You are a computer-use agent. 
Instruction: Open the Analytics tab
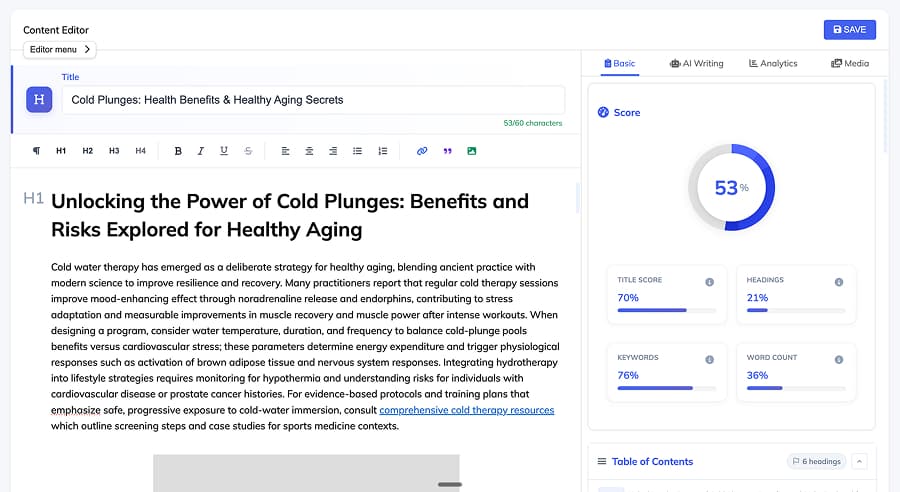773,63
